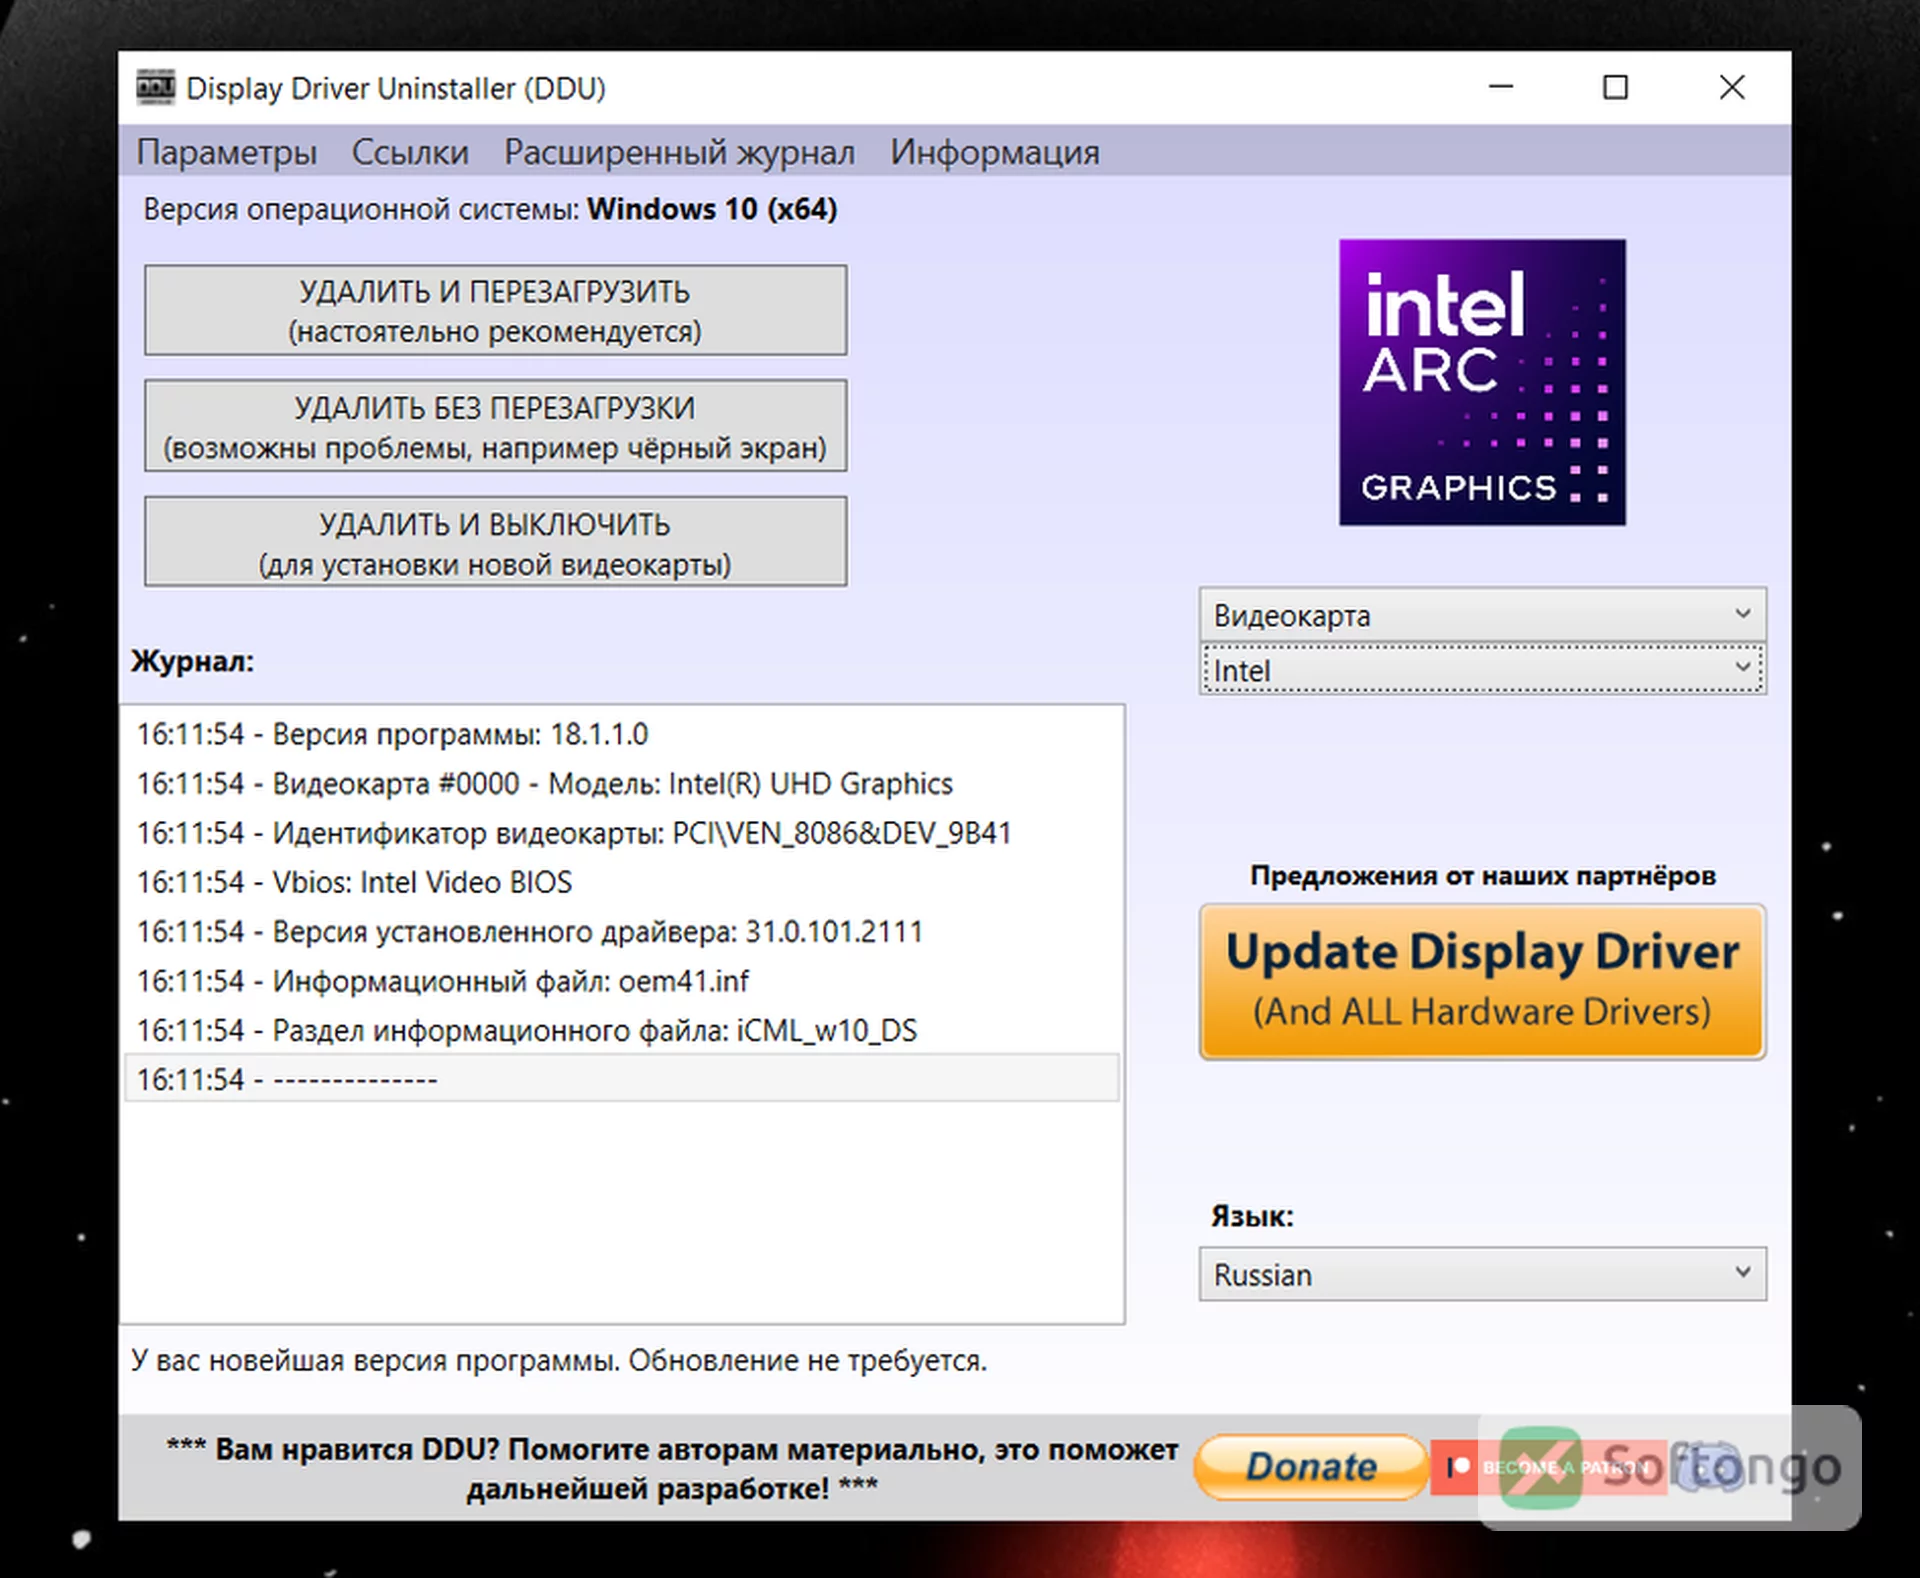Maximize the DDU window

[1615, 87]
